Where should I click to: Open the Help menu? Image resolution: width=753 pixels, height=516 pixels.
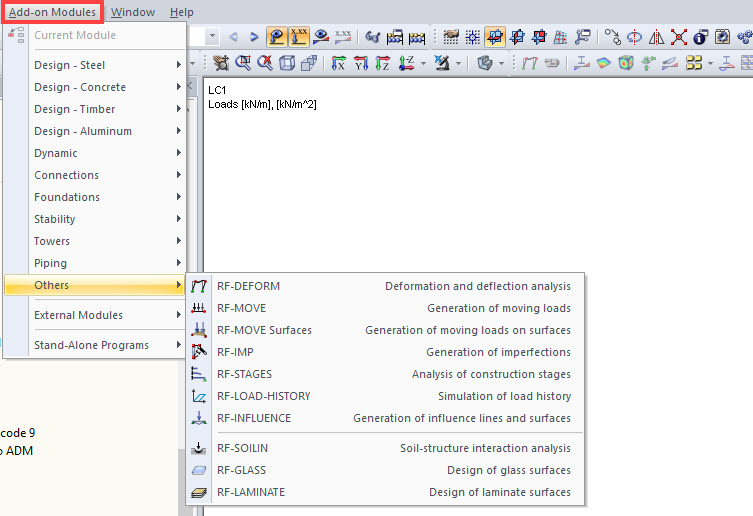182,12
